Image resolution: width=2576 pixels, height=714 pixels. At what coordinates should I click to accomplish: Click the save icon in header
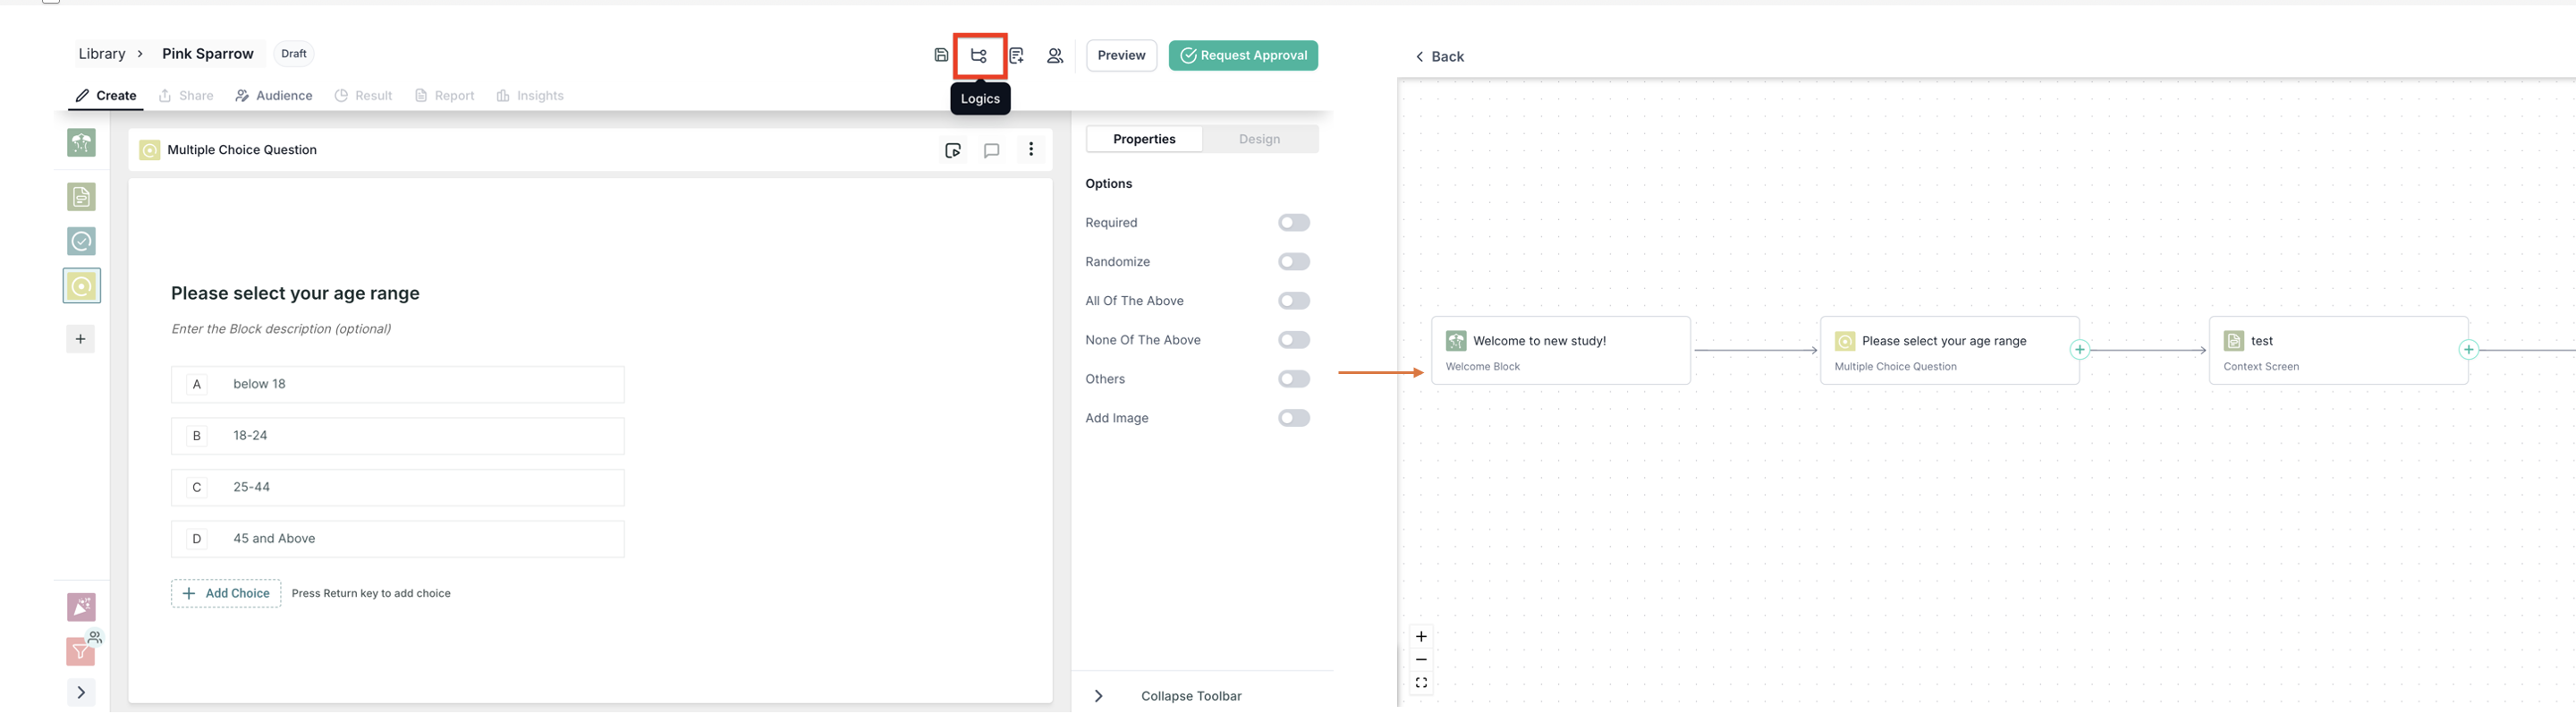pos(941,56)
